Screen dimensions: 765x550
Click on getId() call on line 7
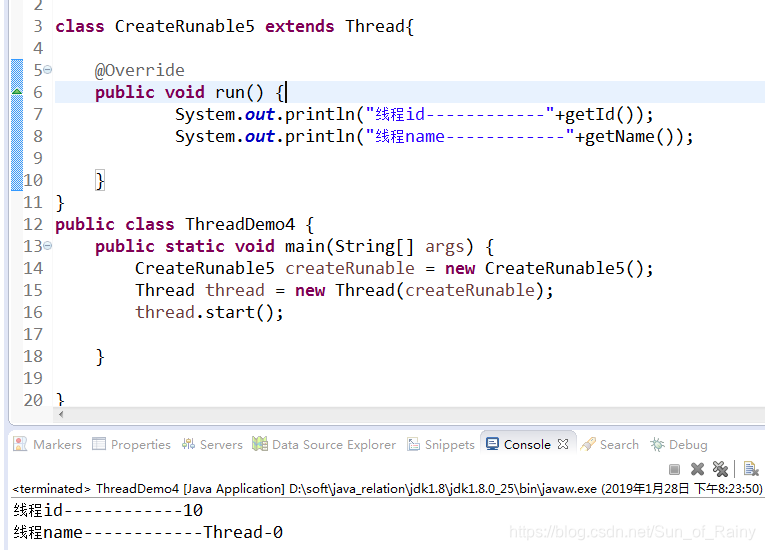pos(599,114)
